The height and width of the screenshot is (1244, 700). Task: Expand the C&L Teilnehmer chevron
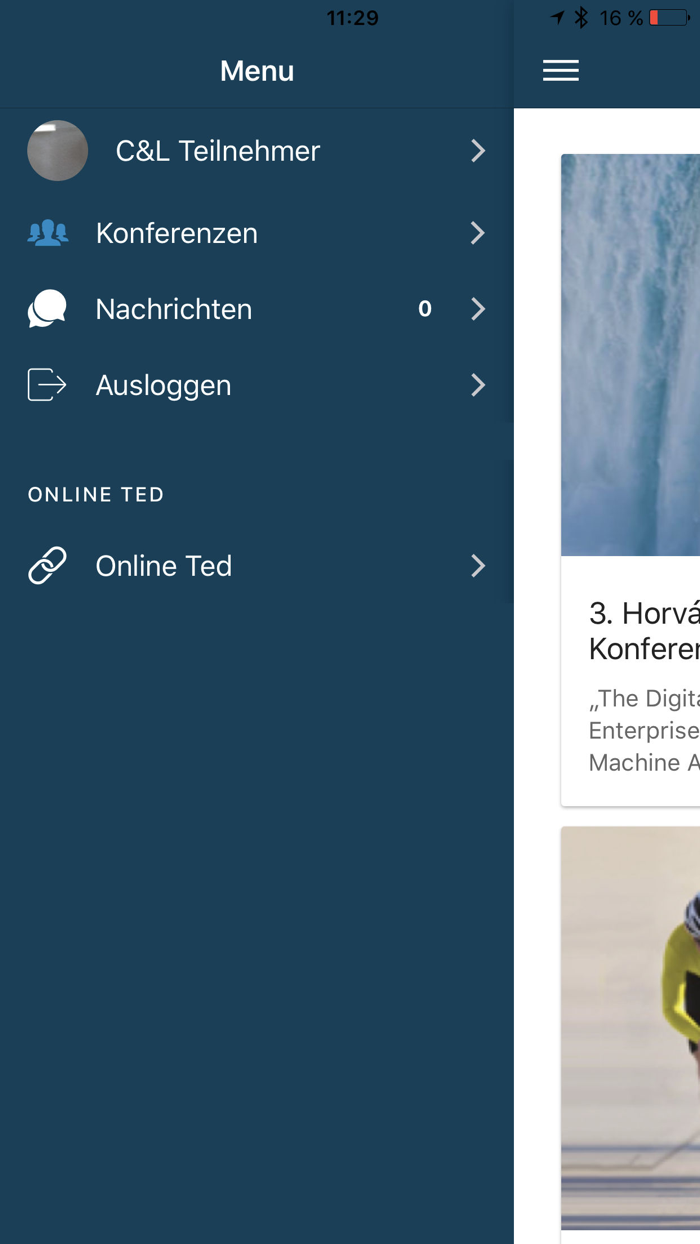pyautogui.click(x=478, y=151)
